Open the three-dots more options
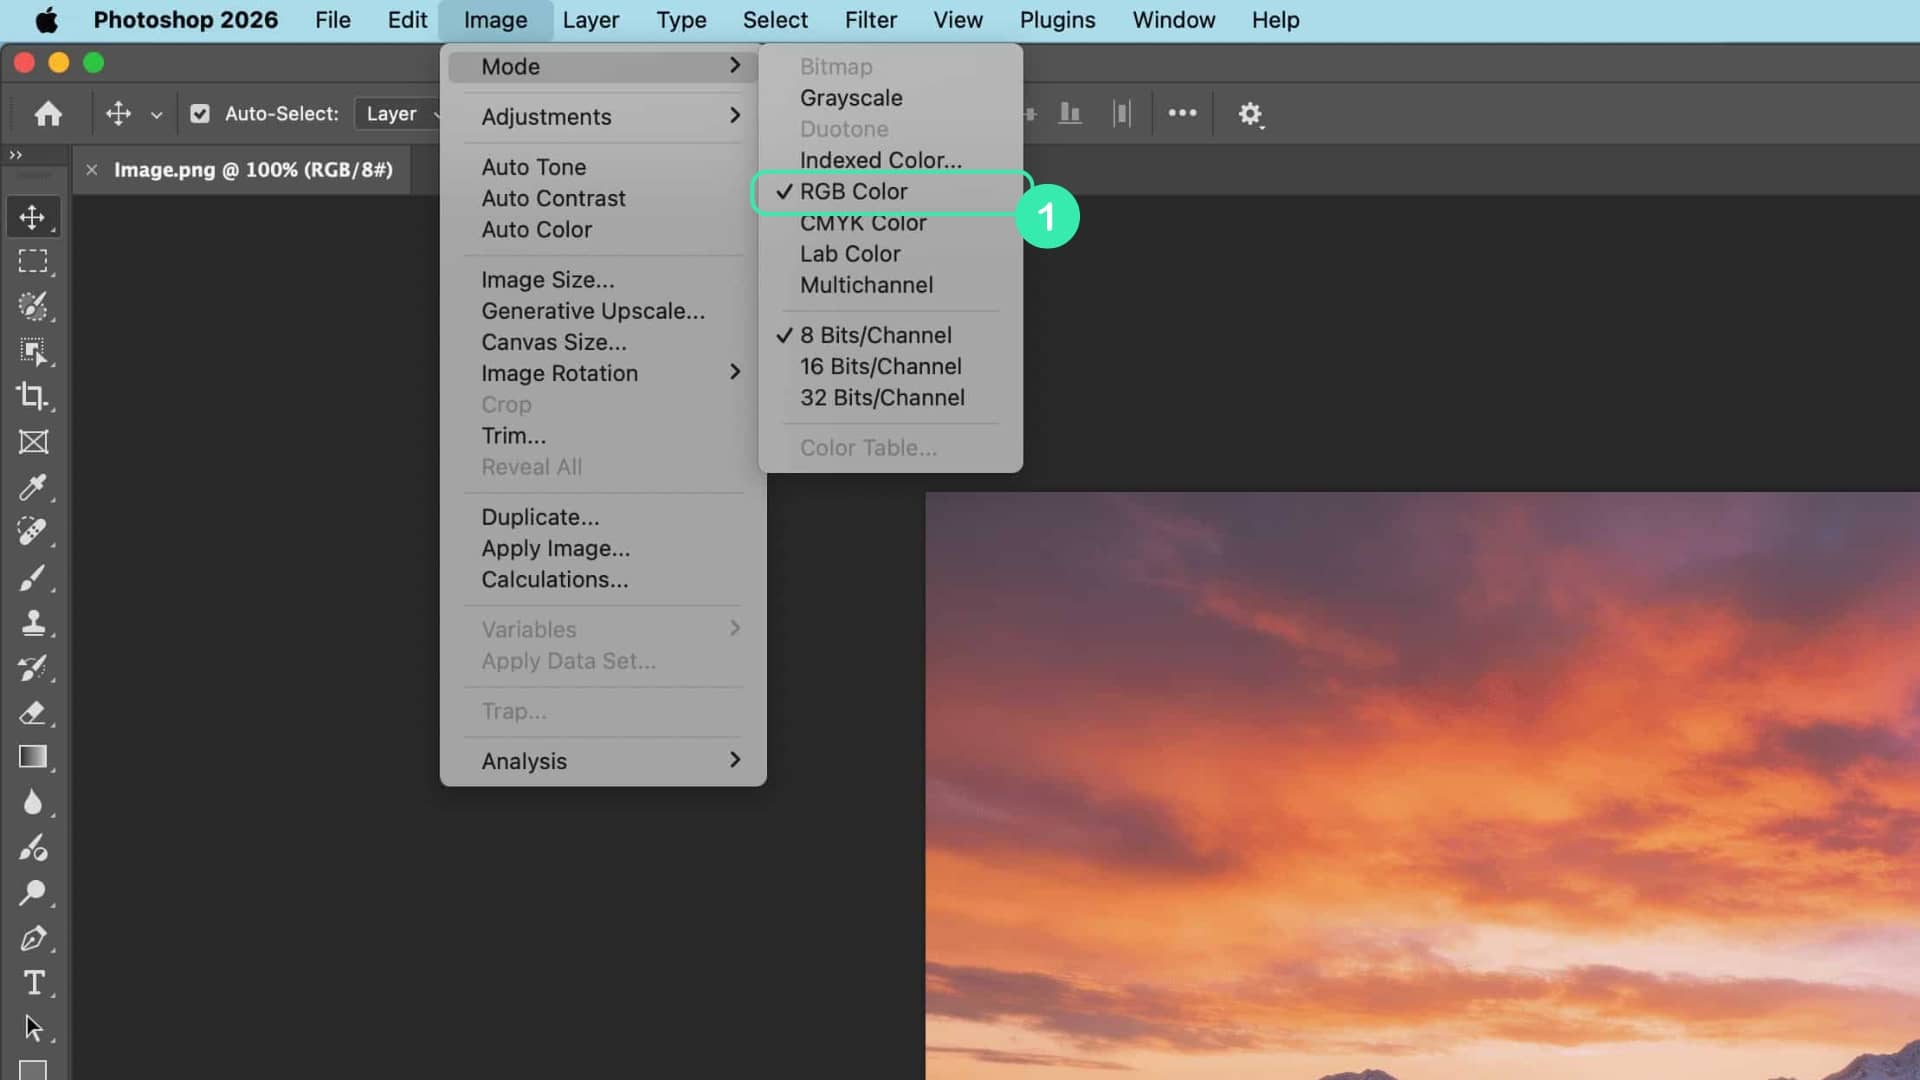The image size is (1920, 1080). click(x=1182, y=113)
